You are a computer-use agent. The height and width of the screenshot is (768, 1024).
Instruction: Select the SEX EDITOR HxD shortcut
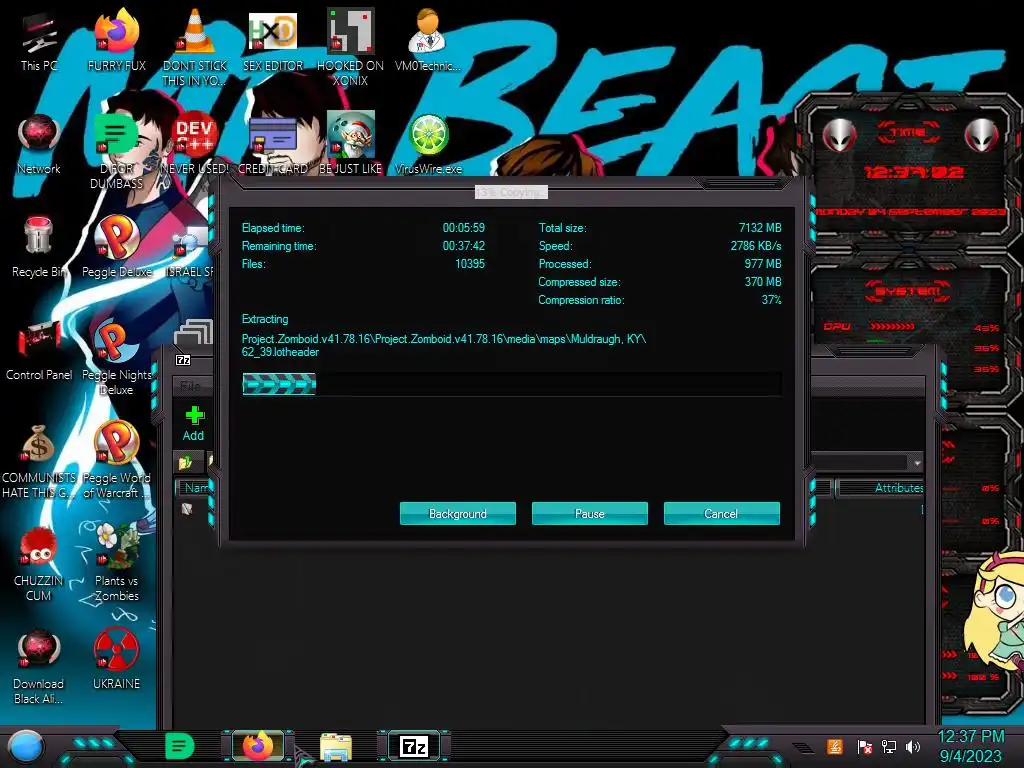273,40
